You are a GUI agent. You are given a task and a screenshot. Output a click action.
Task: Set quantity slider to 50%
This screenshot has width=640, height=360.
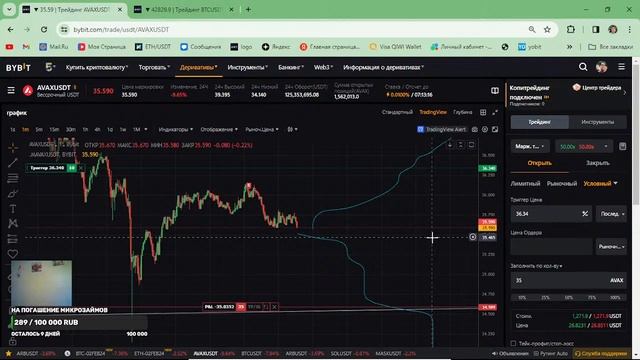click(569, 298)
